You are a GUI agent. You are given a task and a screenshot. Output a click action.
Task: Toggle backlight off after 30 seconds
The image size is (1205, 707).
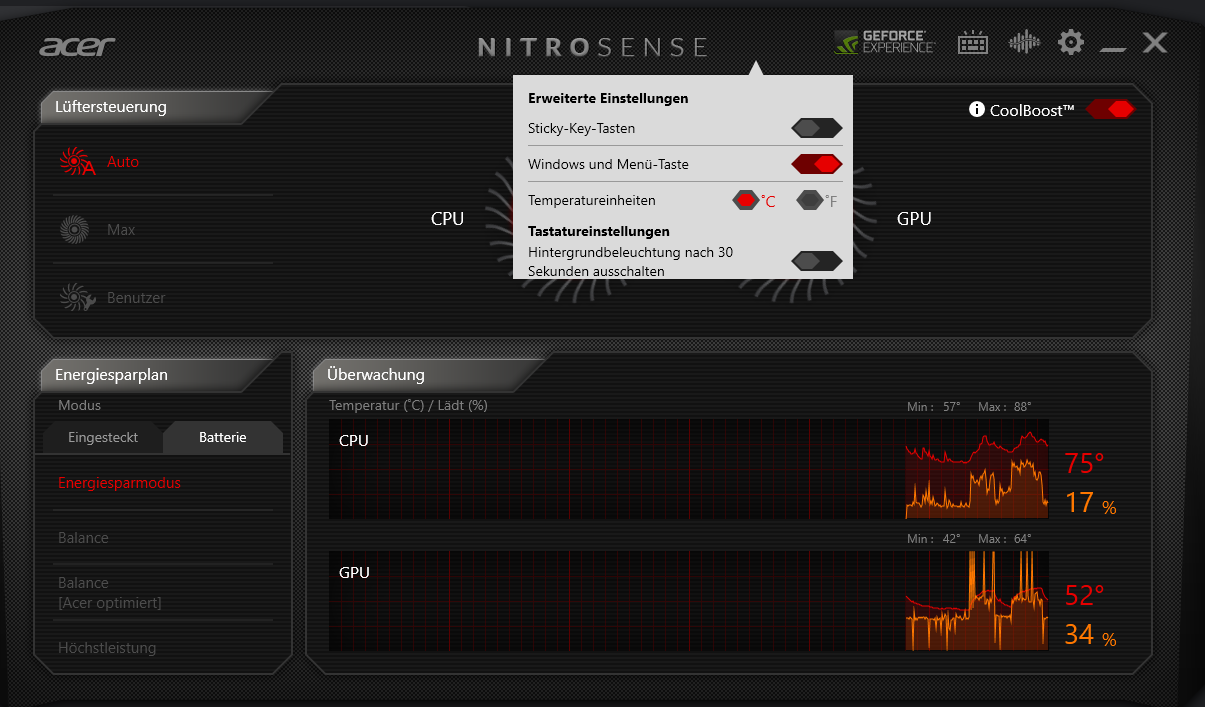point(817,261)
